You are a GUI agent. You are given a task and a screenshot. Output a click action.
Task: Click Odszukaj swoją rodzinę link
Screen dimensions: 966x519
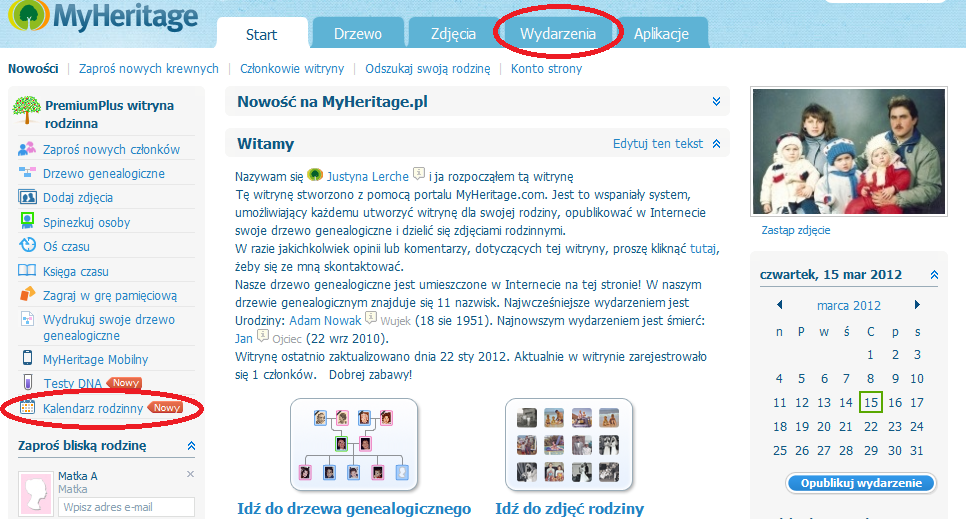click(x=428, y=68)
